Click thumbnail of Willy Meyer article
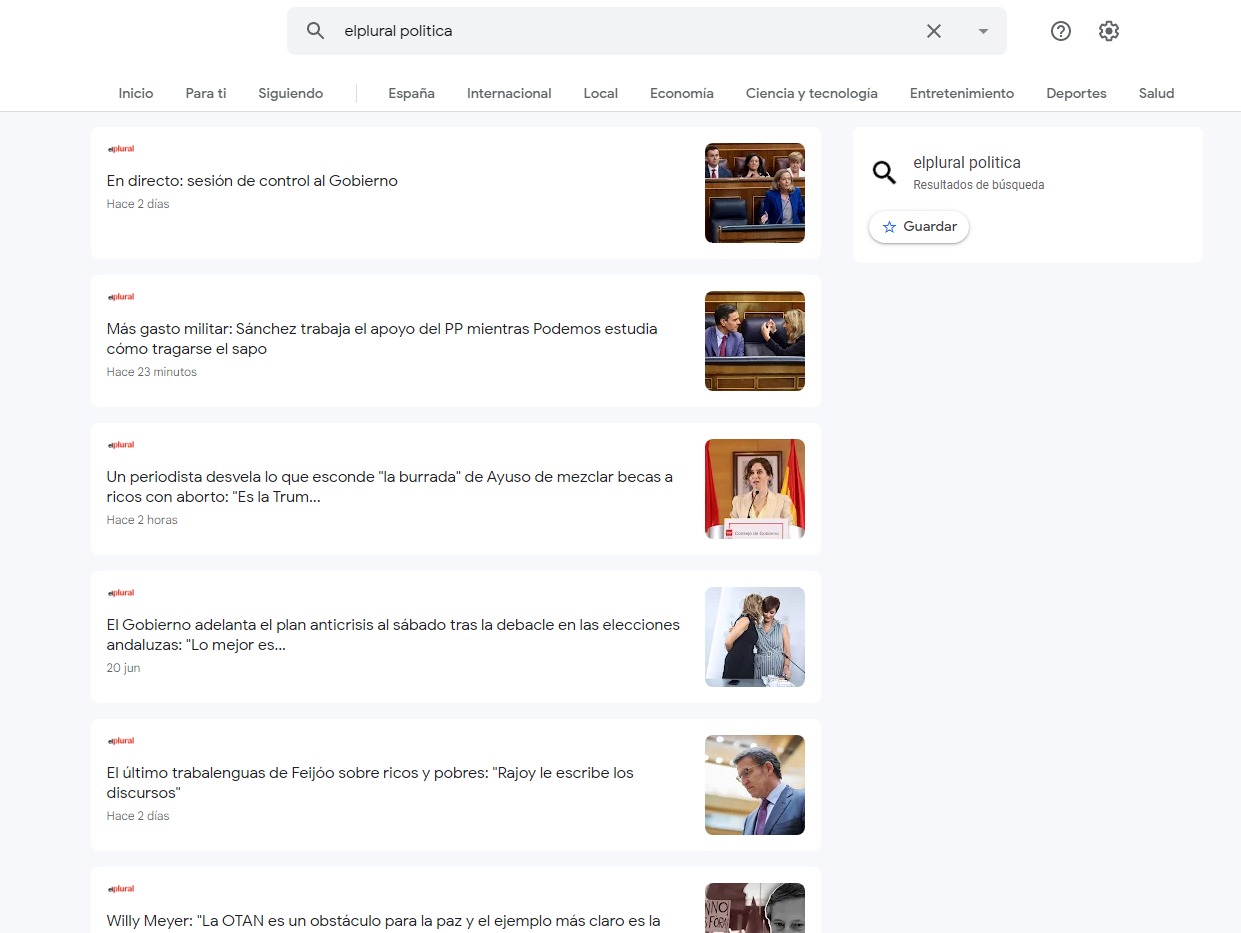The height and width of the screenshot is (933, 1241). point(755,908)
